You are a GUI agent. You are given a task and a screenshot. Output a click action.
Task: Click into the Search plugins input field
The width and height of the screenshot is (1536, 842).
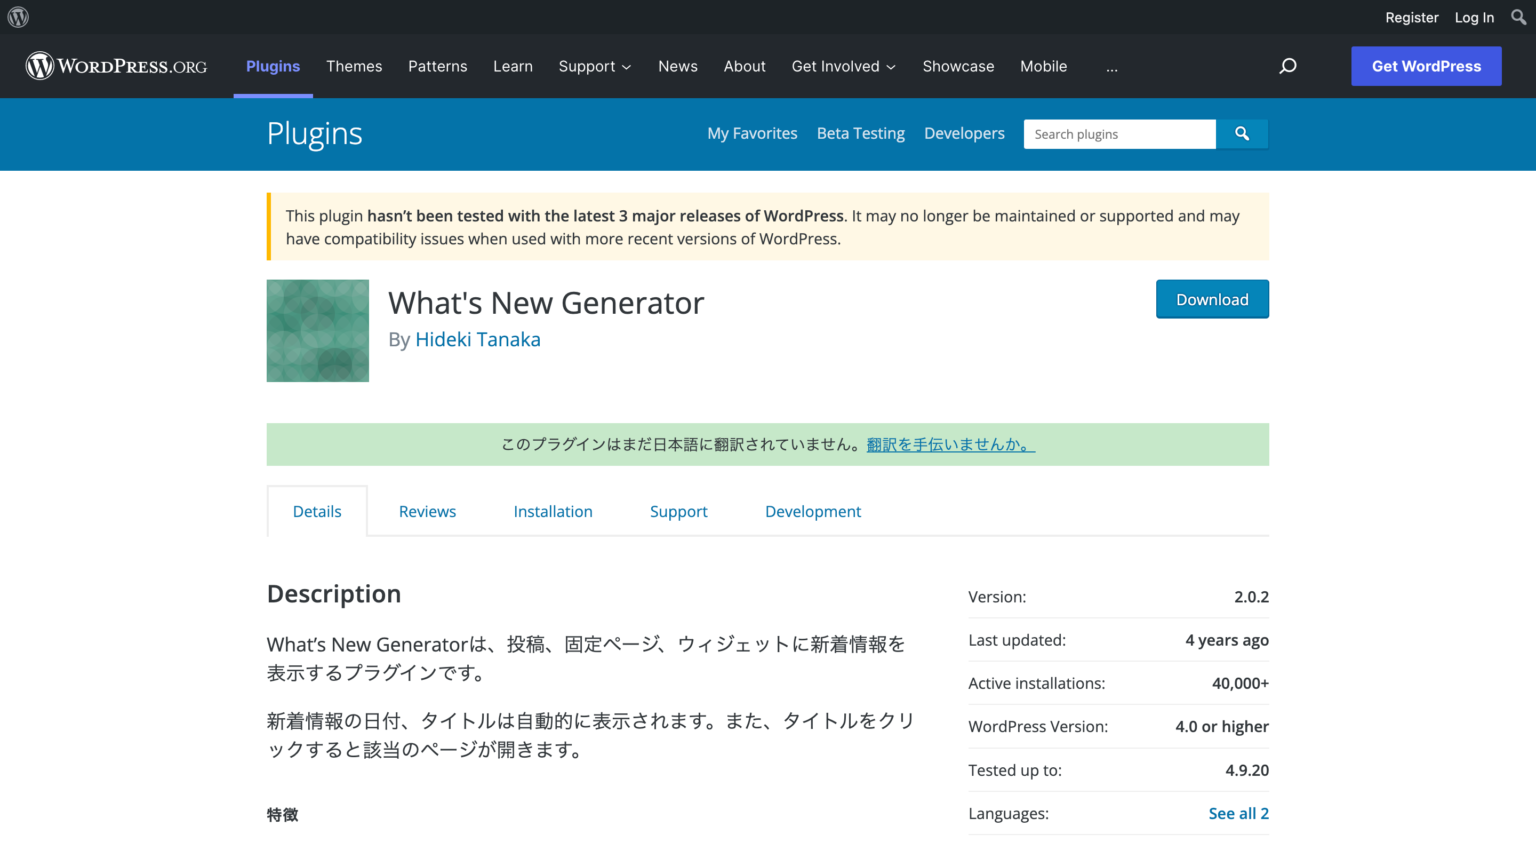(1119, 133)
